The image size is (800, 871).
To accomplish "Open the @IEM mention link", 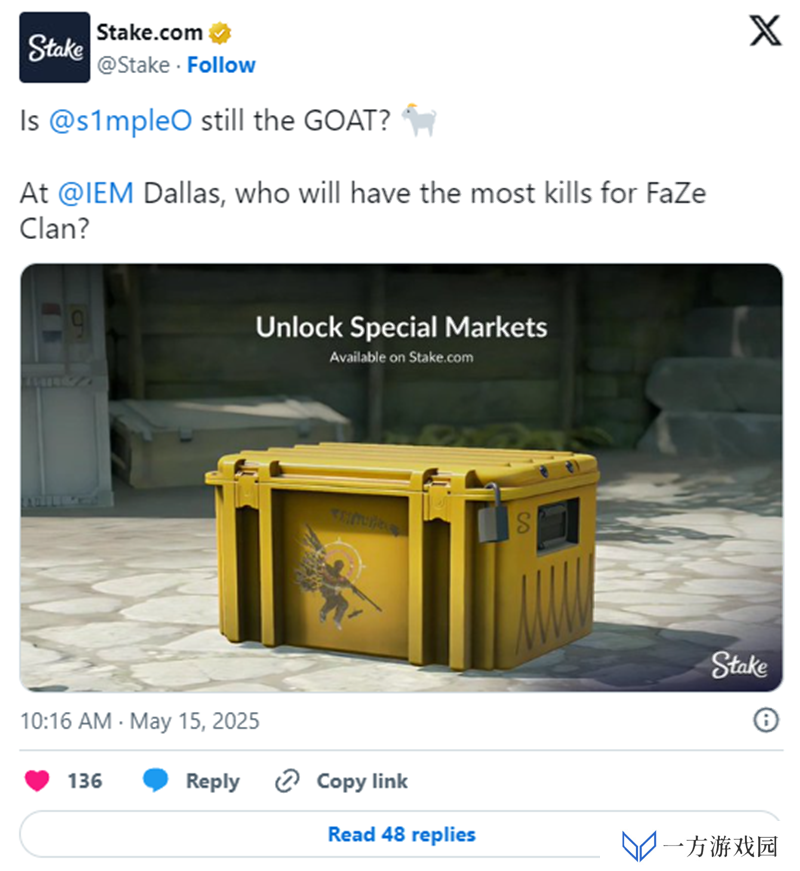I will pyautogui.click(x=96, y=193).
